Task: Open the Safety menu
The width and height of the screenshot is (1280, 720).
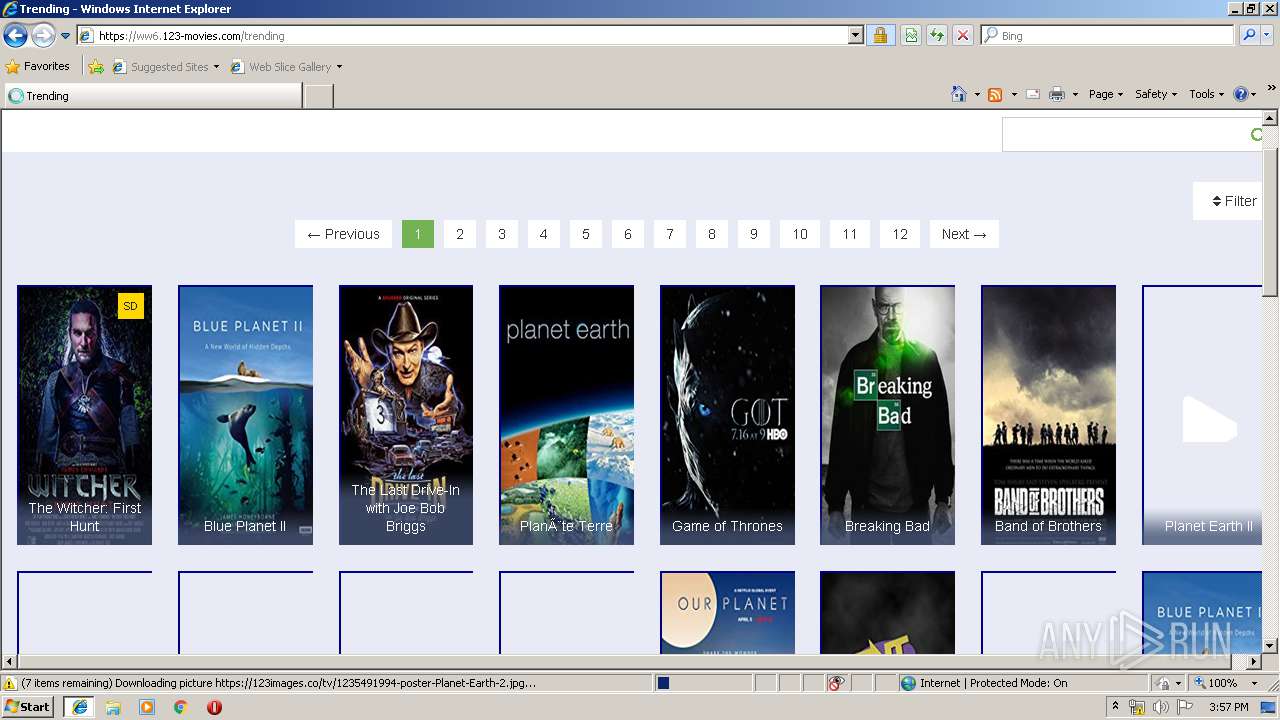Action: 1156,94
